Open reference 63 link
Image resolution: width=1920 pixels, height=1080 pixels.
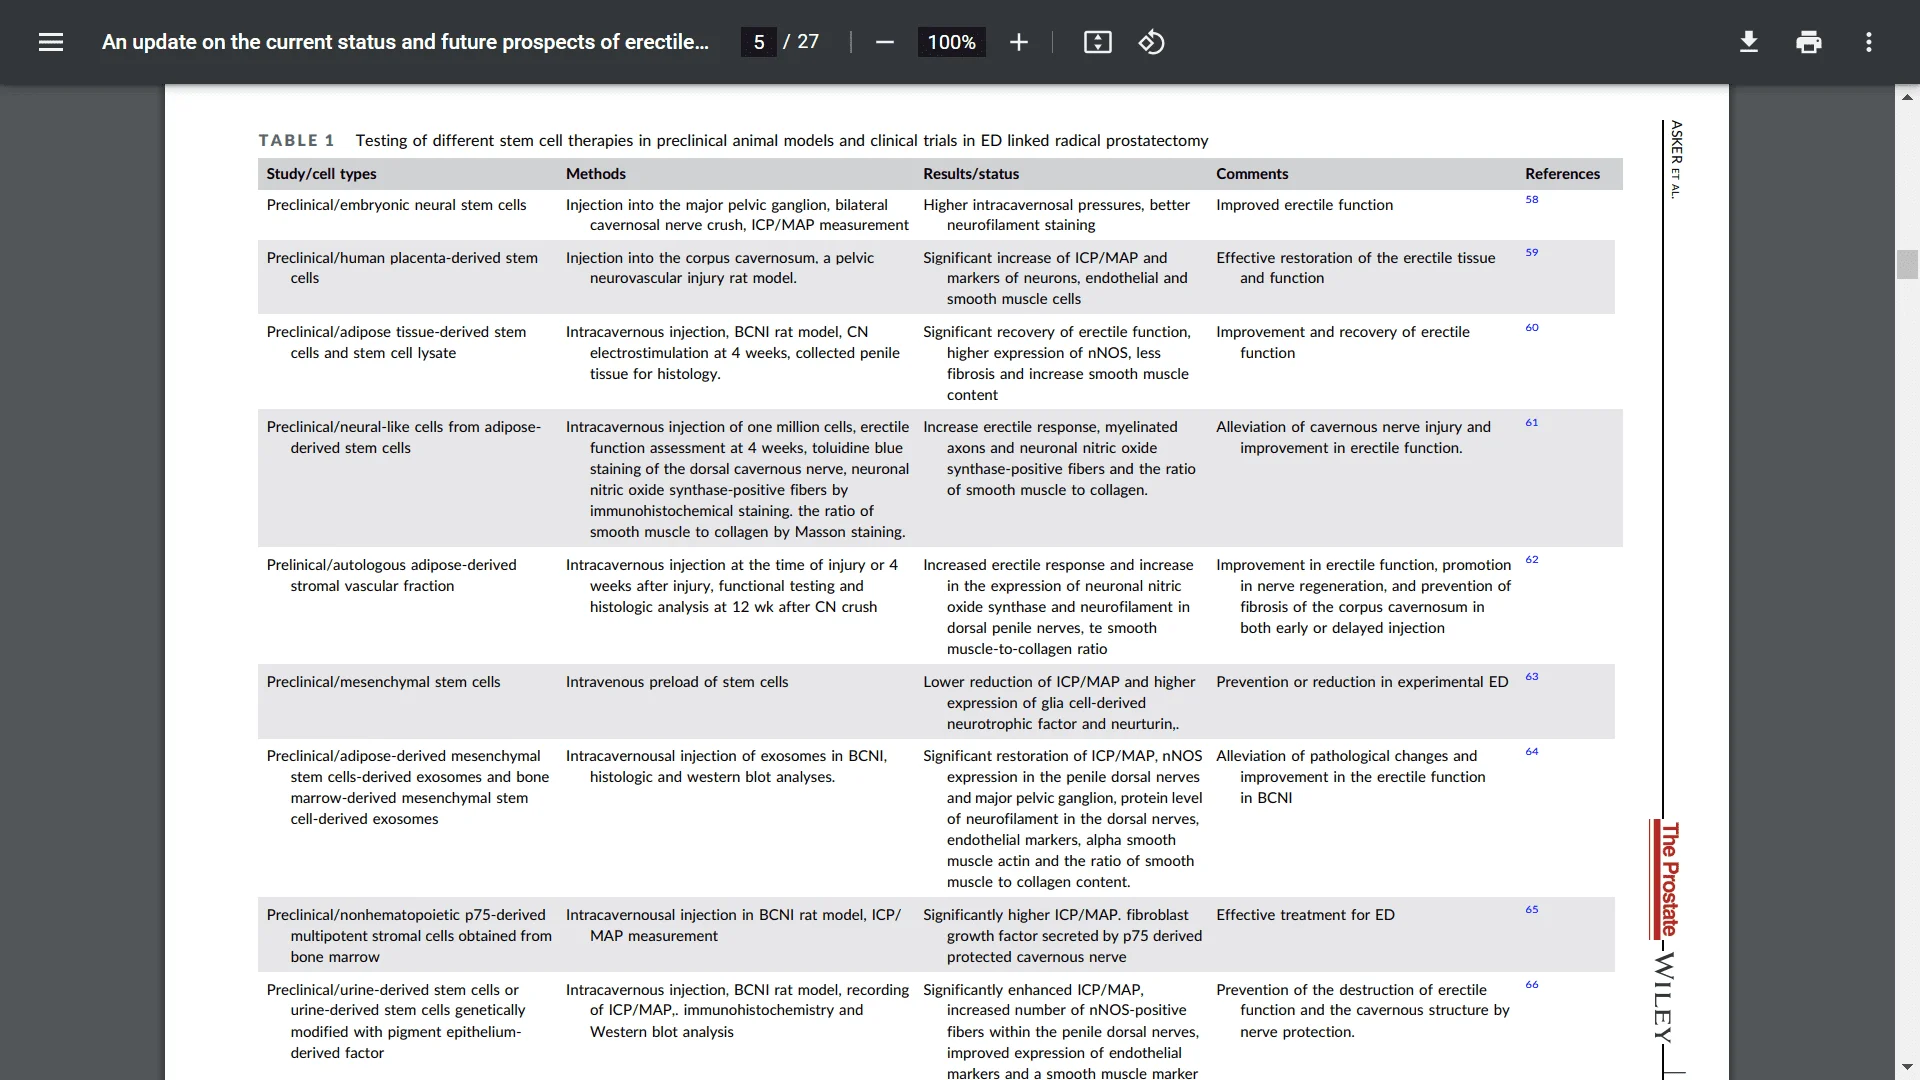[x=1531, y=676]
